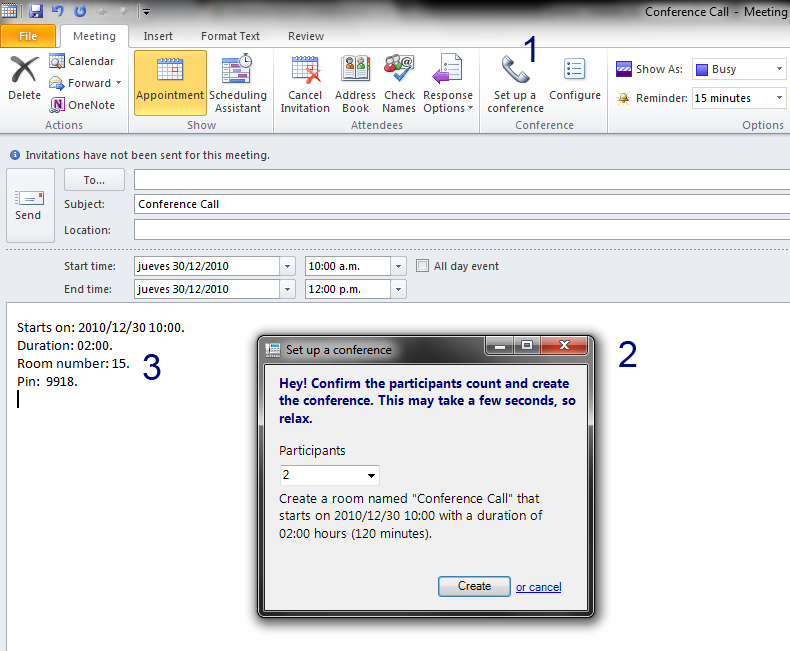Screen dimensions: 790x651
Task: Click the Forward envelope icon
Action: tap(56, 83)
